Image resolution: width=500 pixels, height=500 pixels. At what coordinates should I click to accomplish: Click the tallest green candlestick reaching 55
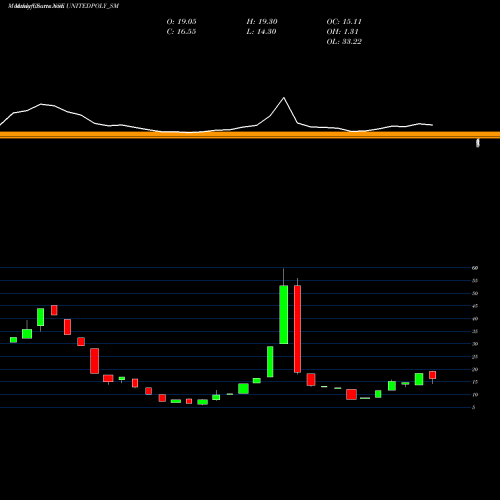[x=284, y=314]
